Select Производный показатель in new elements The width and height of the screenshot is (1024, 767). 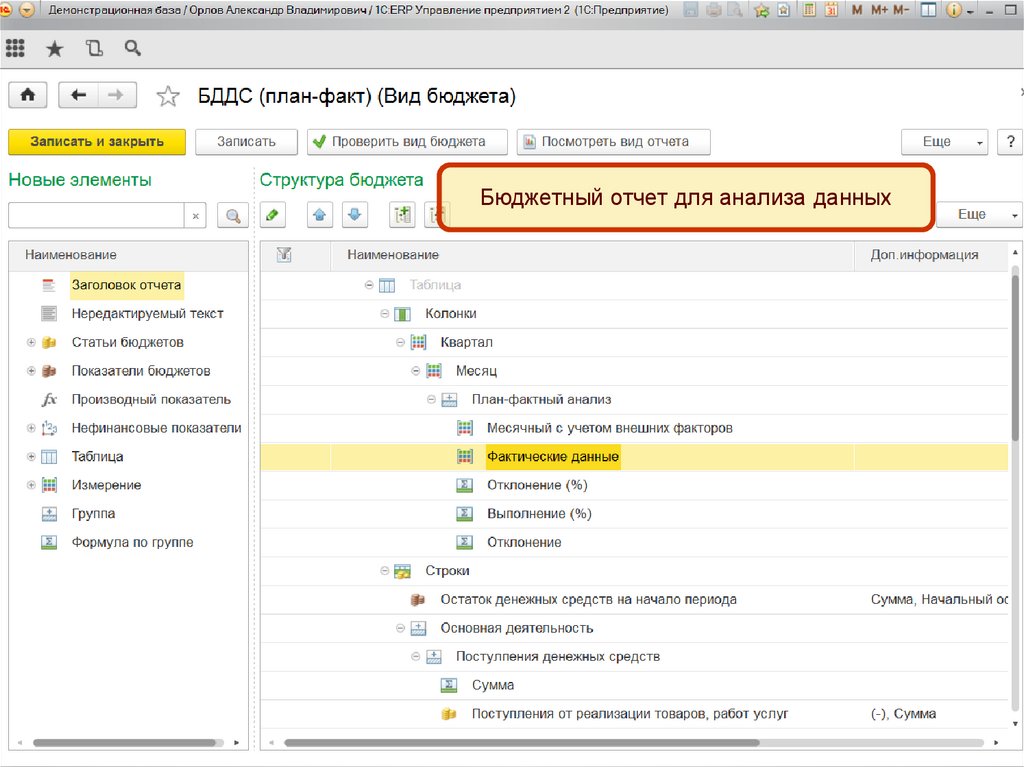[150, 400]
